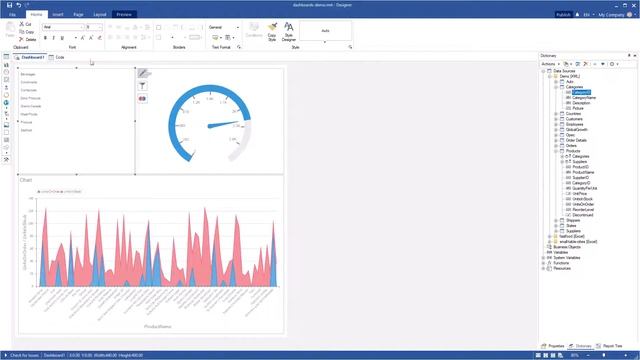640x360 pixels.
Task: Collapse the Categories table node
Action: 556,87
